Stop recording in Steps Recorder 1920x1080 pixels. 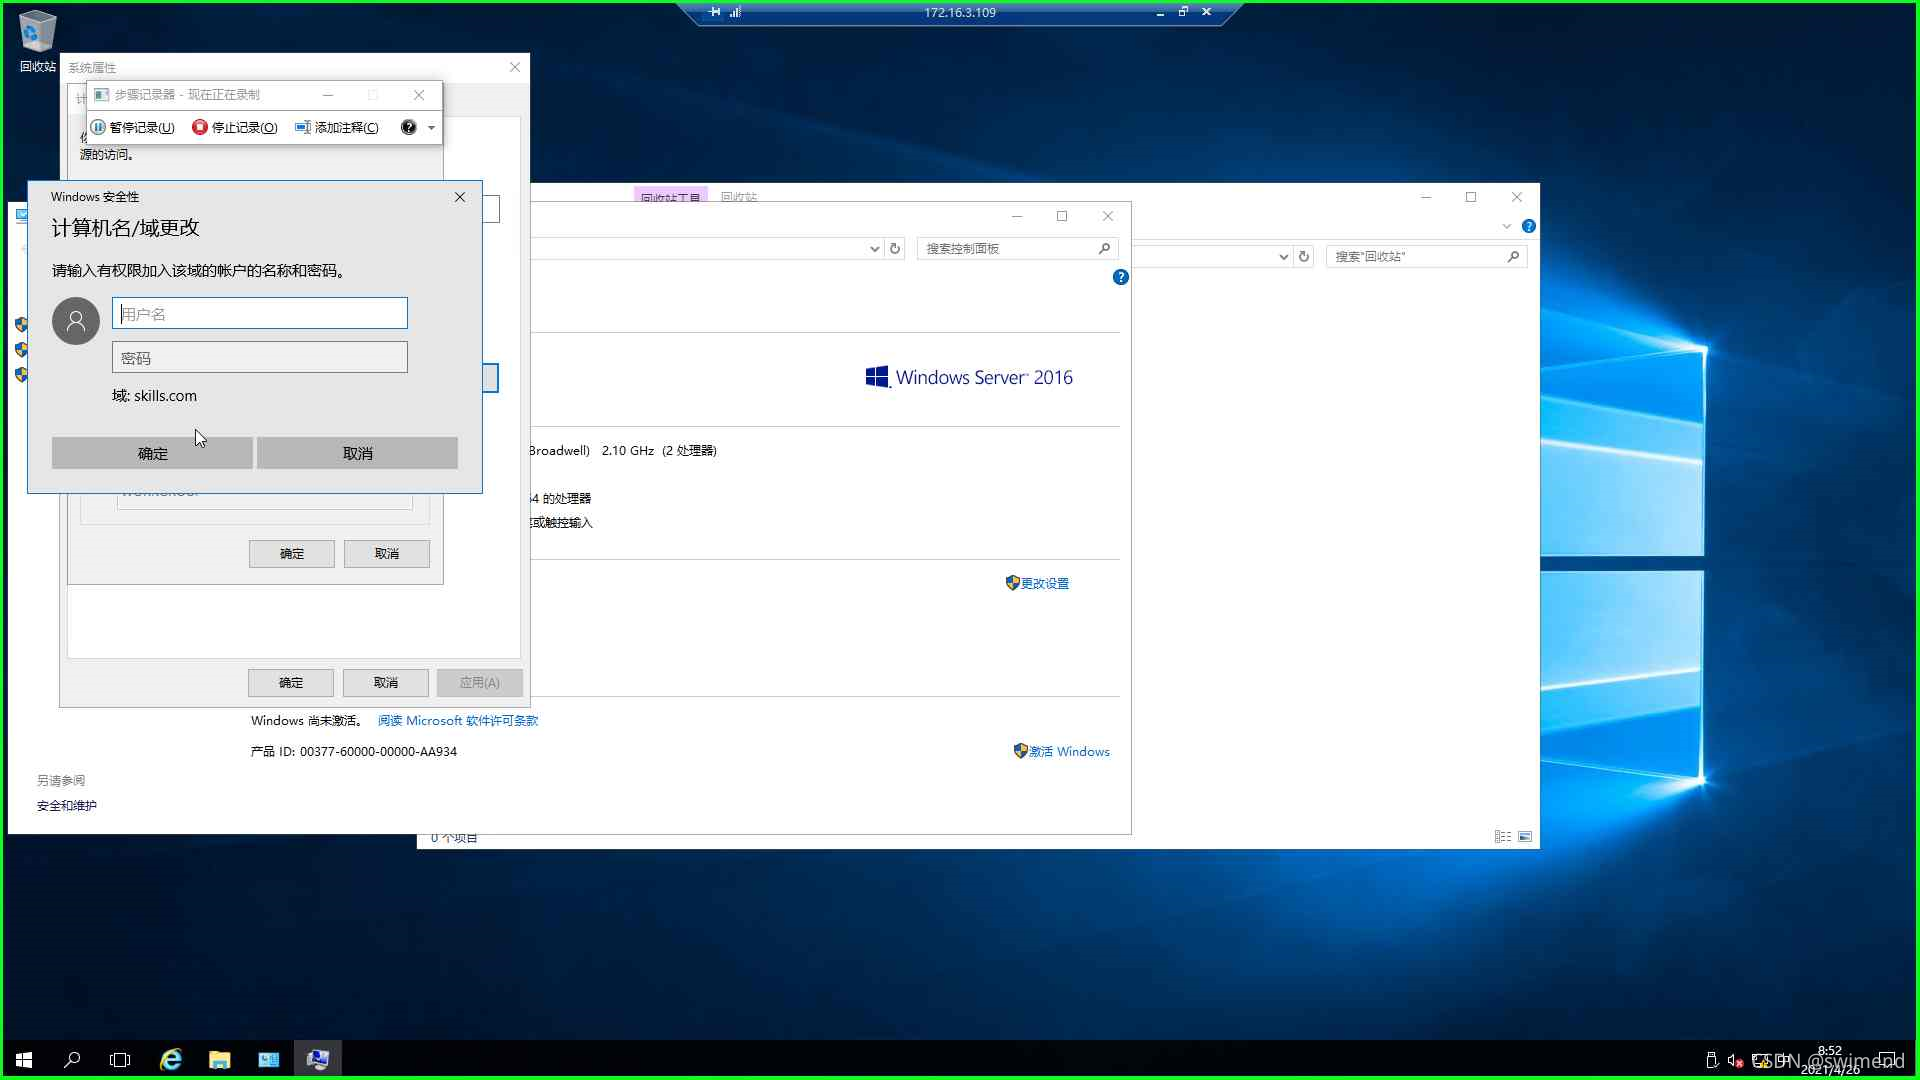pyautogui.click(x=235, y=127)
